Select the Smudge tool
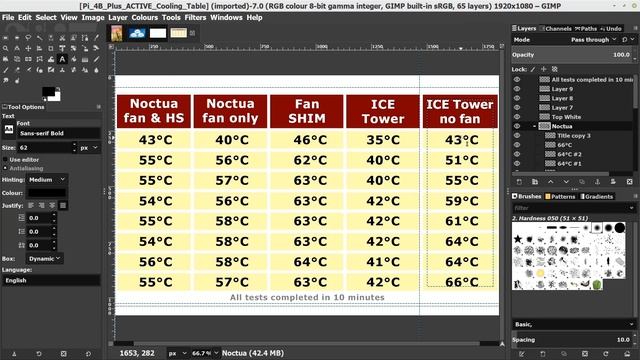Viewport: 640px width, 360px height. [x=5, y=80]
